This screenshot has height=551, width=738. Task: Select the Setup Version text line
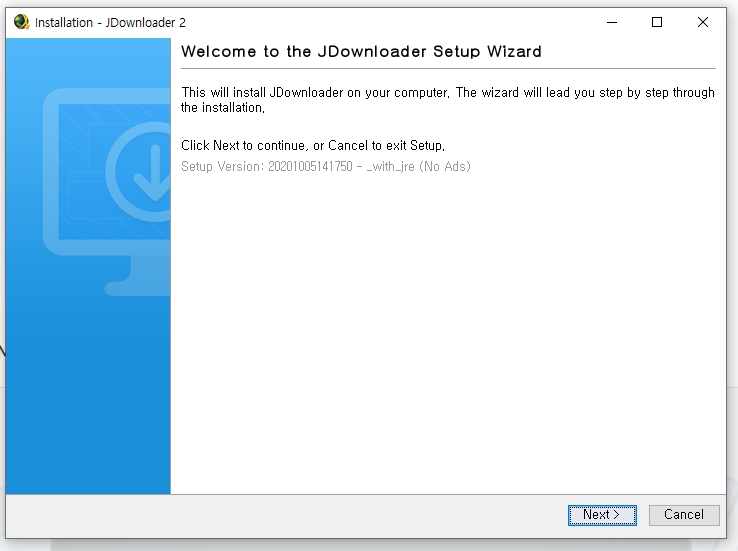click(326, 167)
